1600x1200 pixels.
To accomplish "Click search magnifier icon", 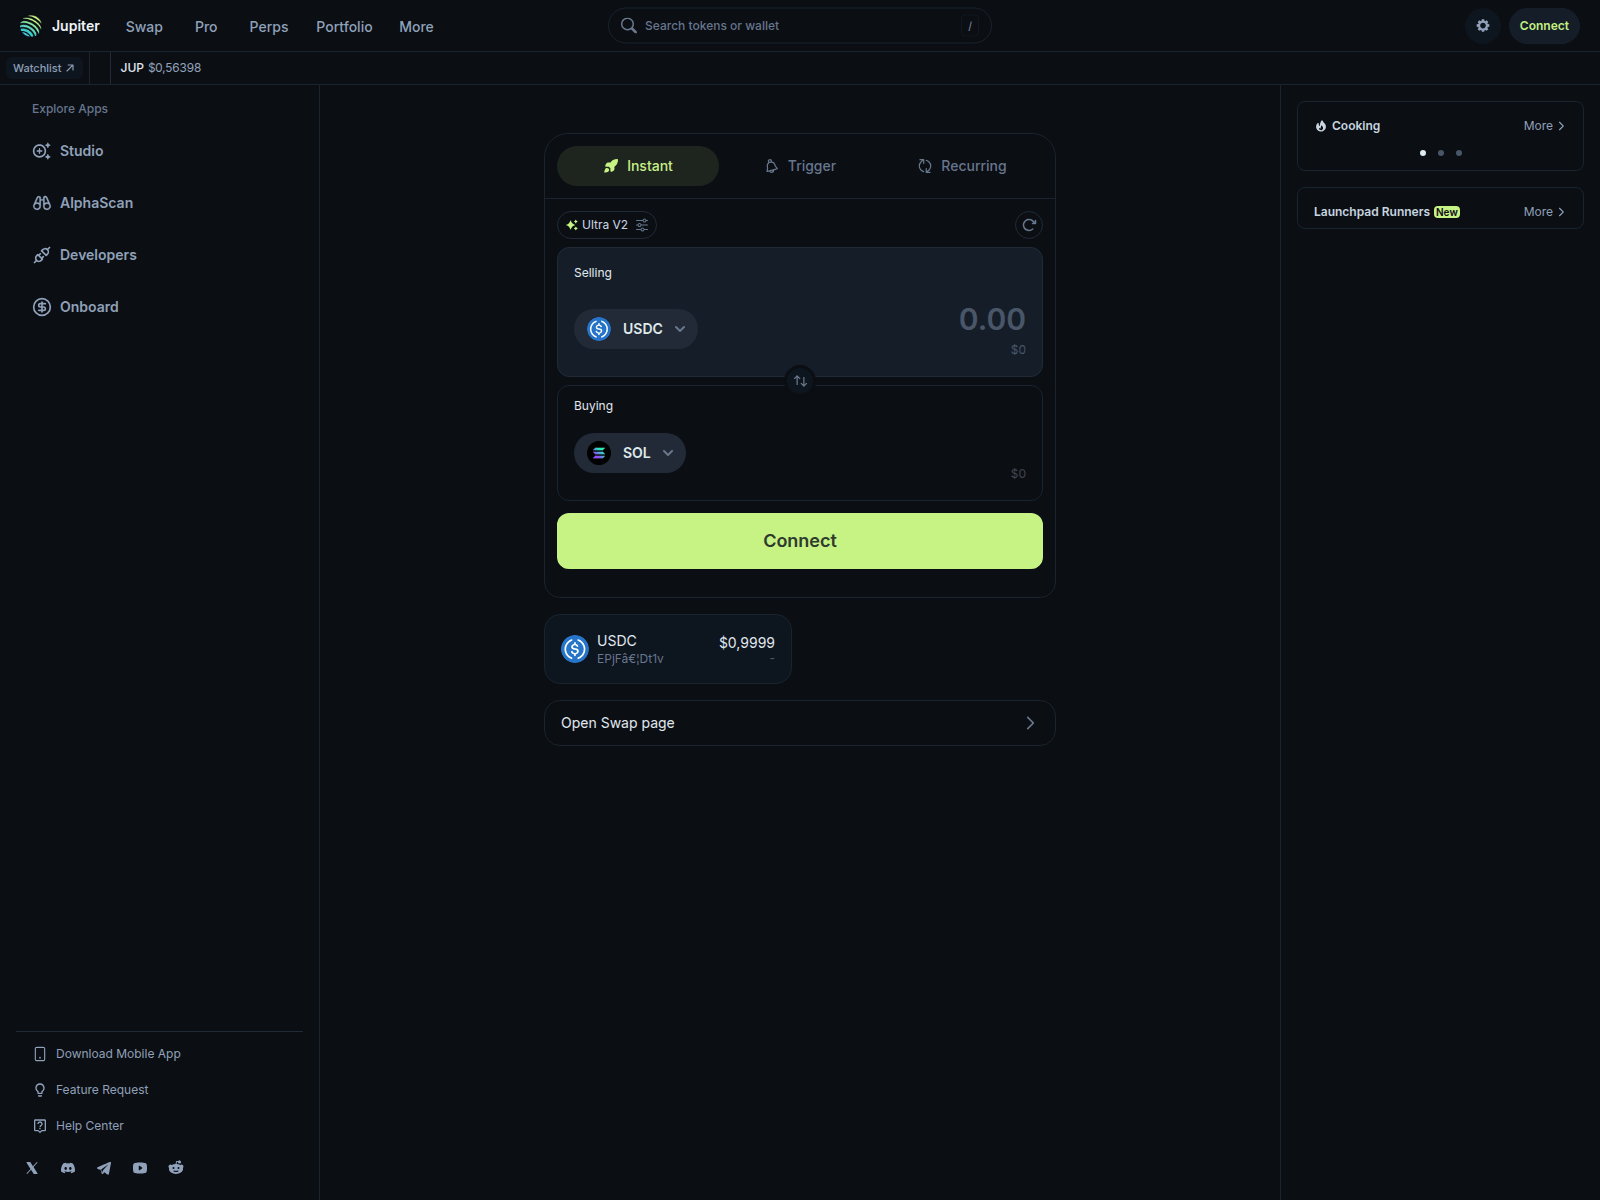I will (x=629, y=26).
